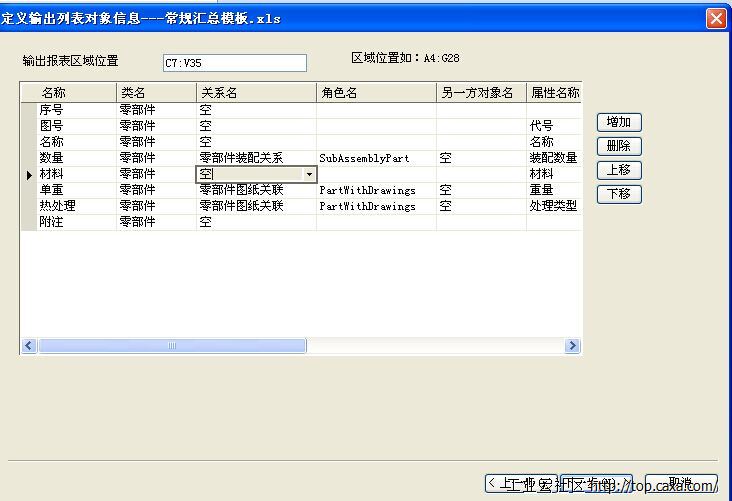Click the horizontal scrollbar right arrow
732x501 pixels.
573,346
